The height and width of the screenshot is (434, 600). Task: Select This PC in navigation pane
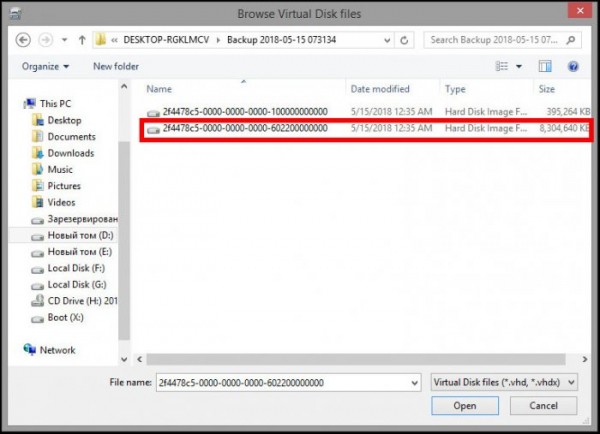47,104
